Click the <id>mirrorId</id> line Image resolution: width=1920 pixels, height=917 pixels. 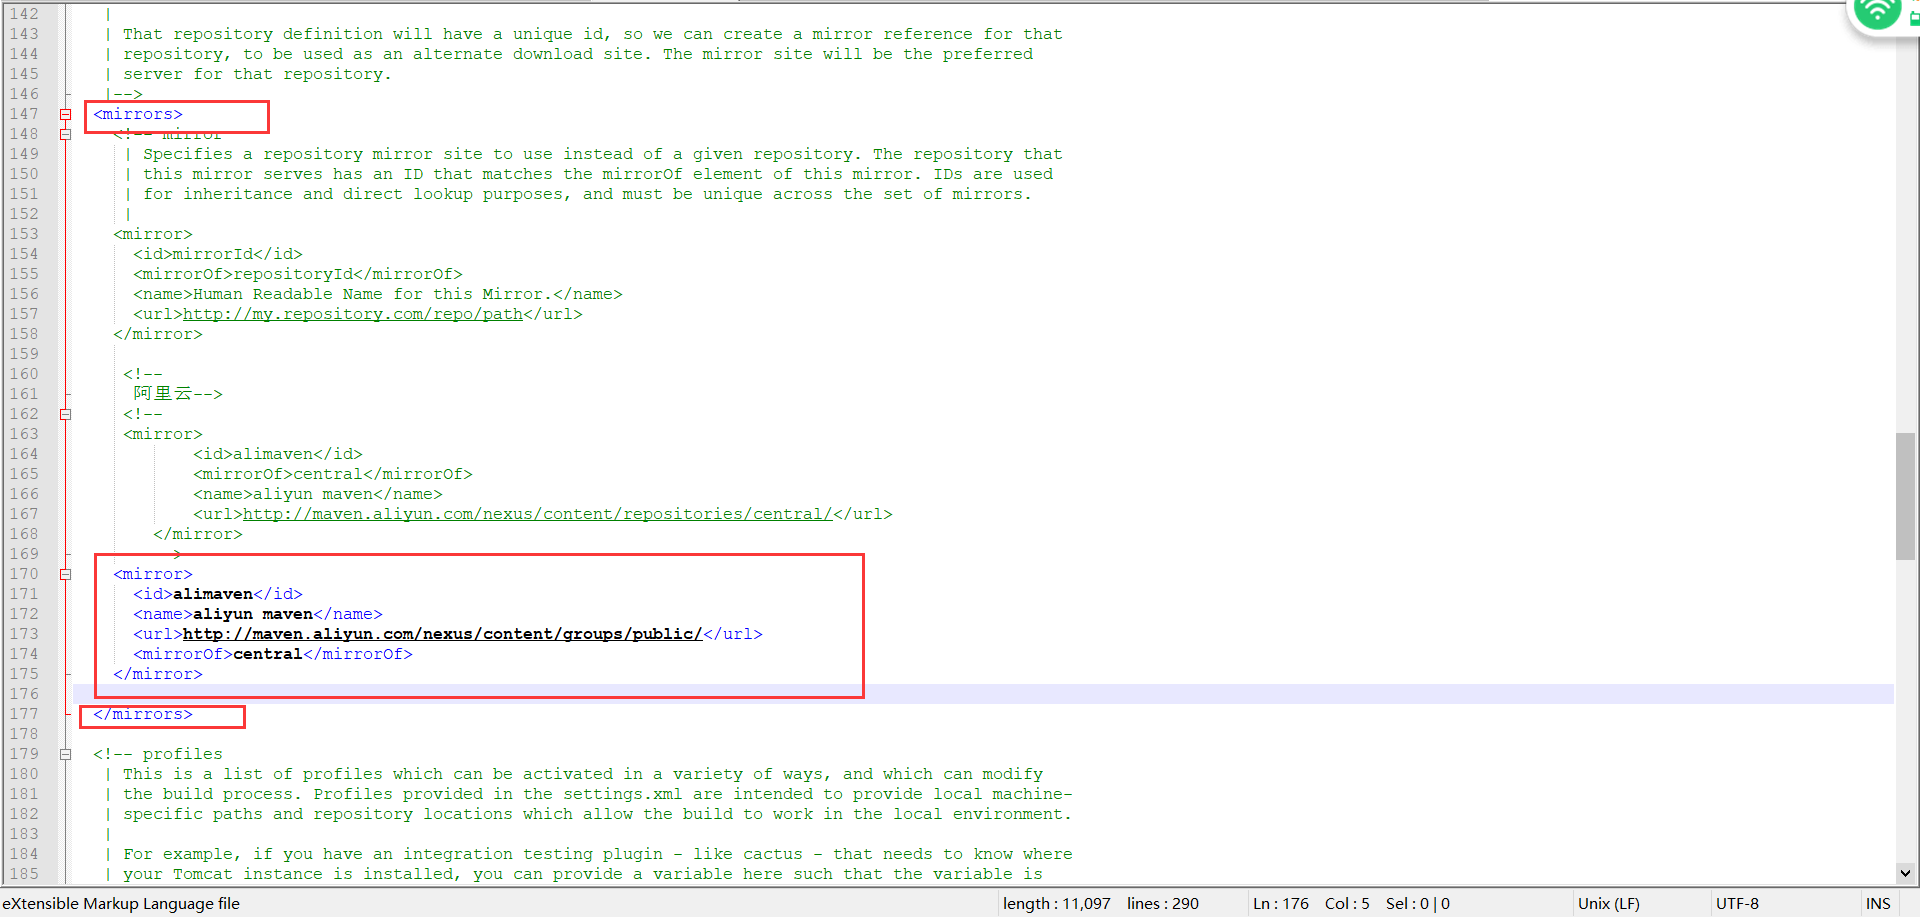click(218, 254)
